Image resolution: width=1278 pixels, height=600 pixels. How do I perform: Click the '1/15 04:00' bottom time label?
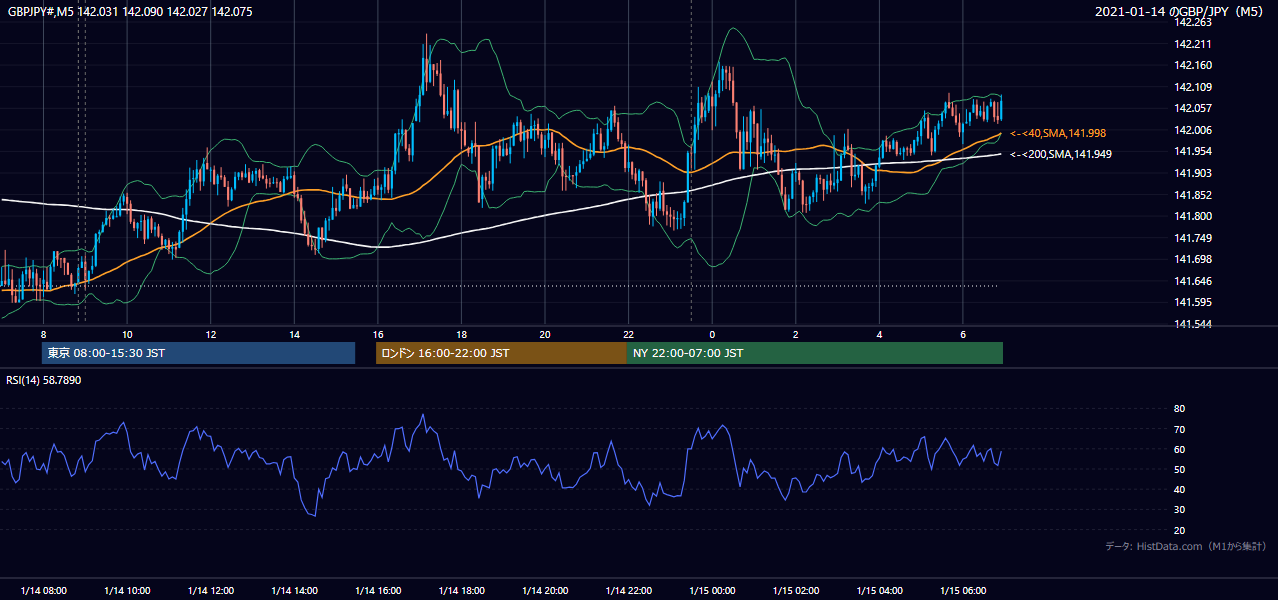pos(879,591)
